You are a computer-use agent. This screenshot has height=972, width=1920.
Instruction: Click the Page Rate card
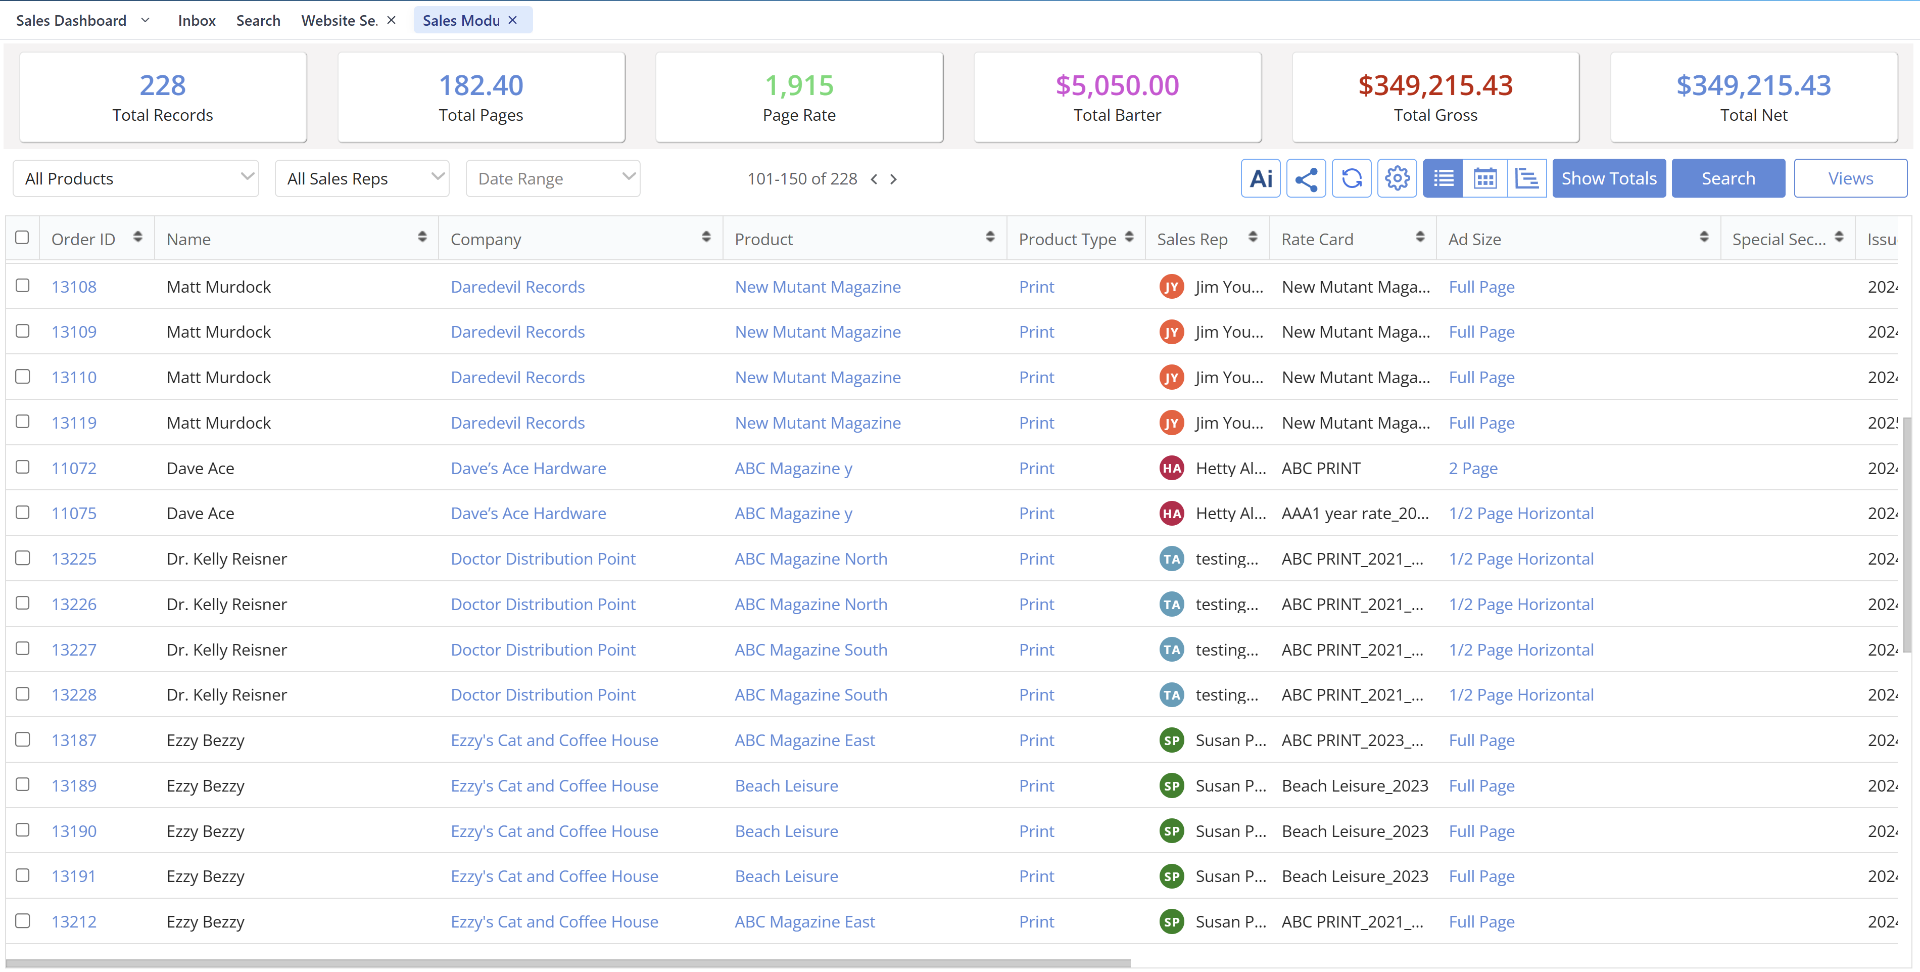pyautogui.click(x=799, y=98)
